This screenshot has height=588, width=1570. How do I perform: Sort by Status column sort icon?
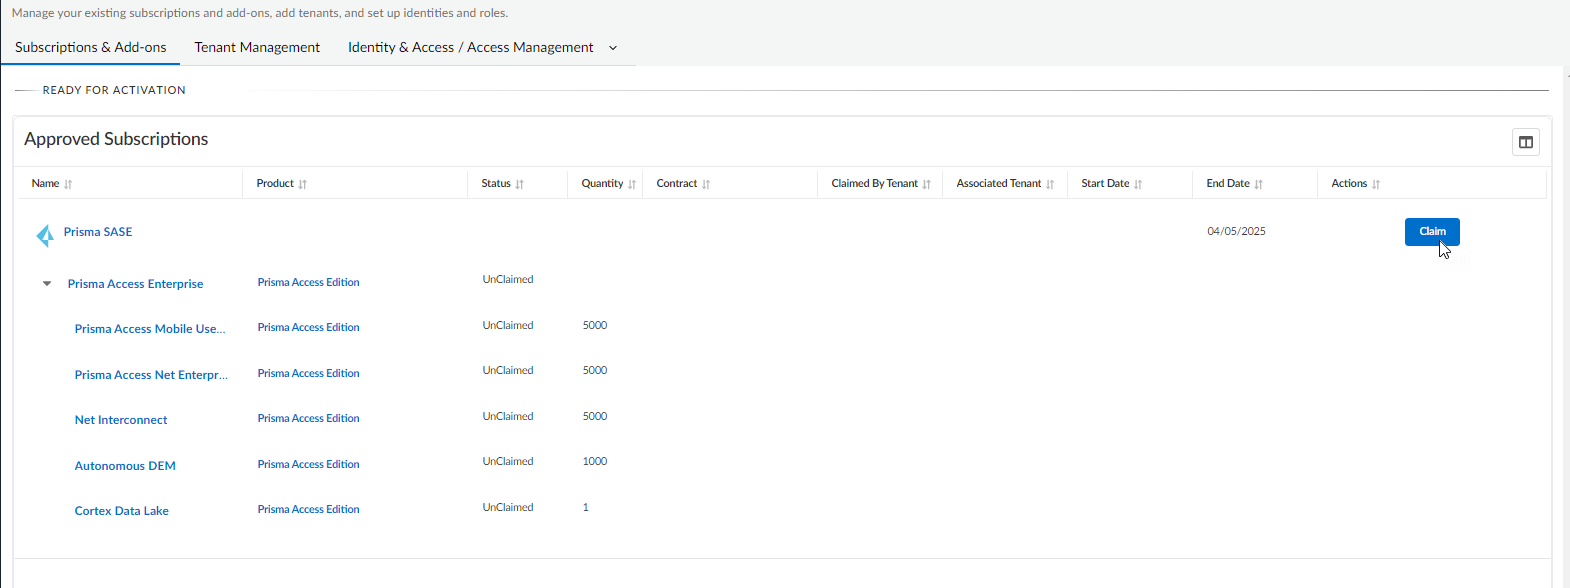point(519,184)
